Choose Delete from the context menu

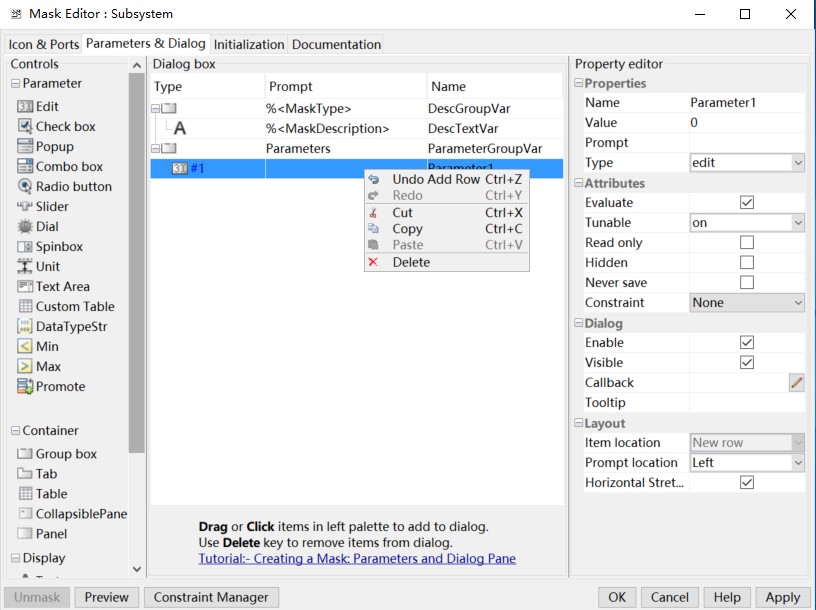point(447,262)
